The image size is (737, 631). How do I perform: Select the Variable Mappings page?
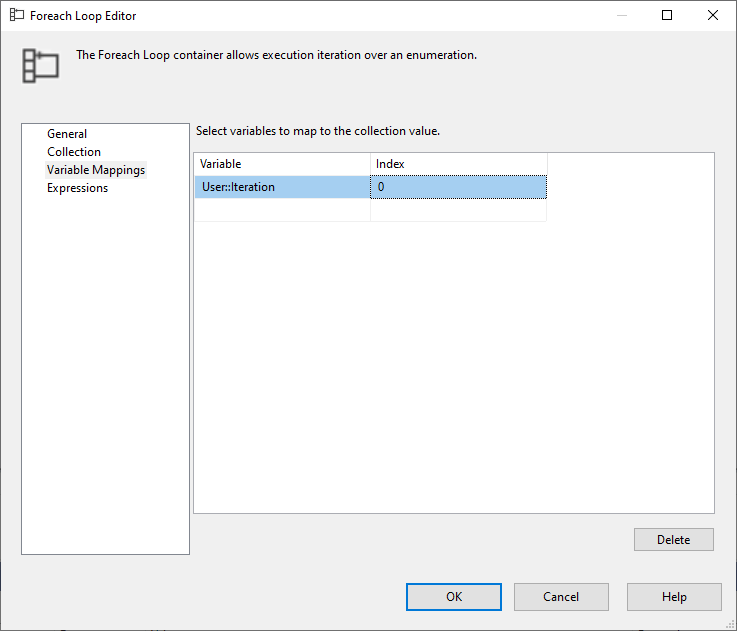click(96, 170)
